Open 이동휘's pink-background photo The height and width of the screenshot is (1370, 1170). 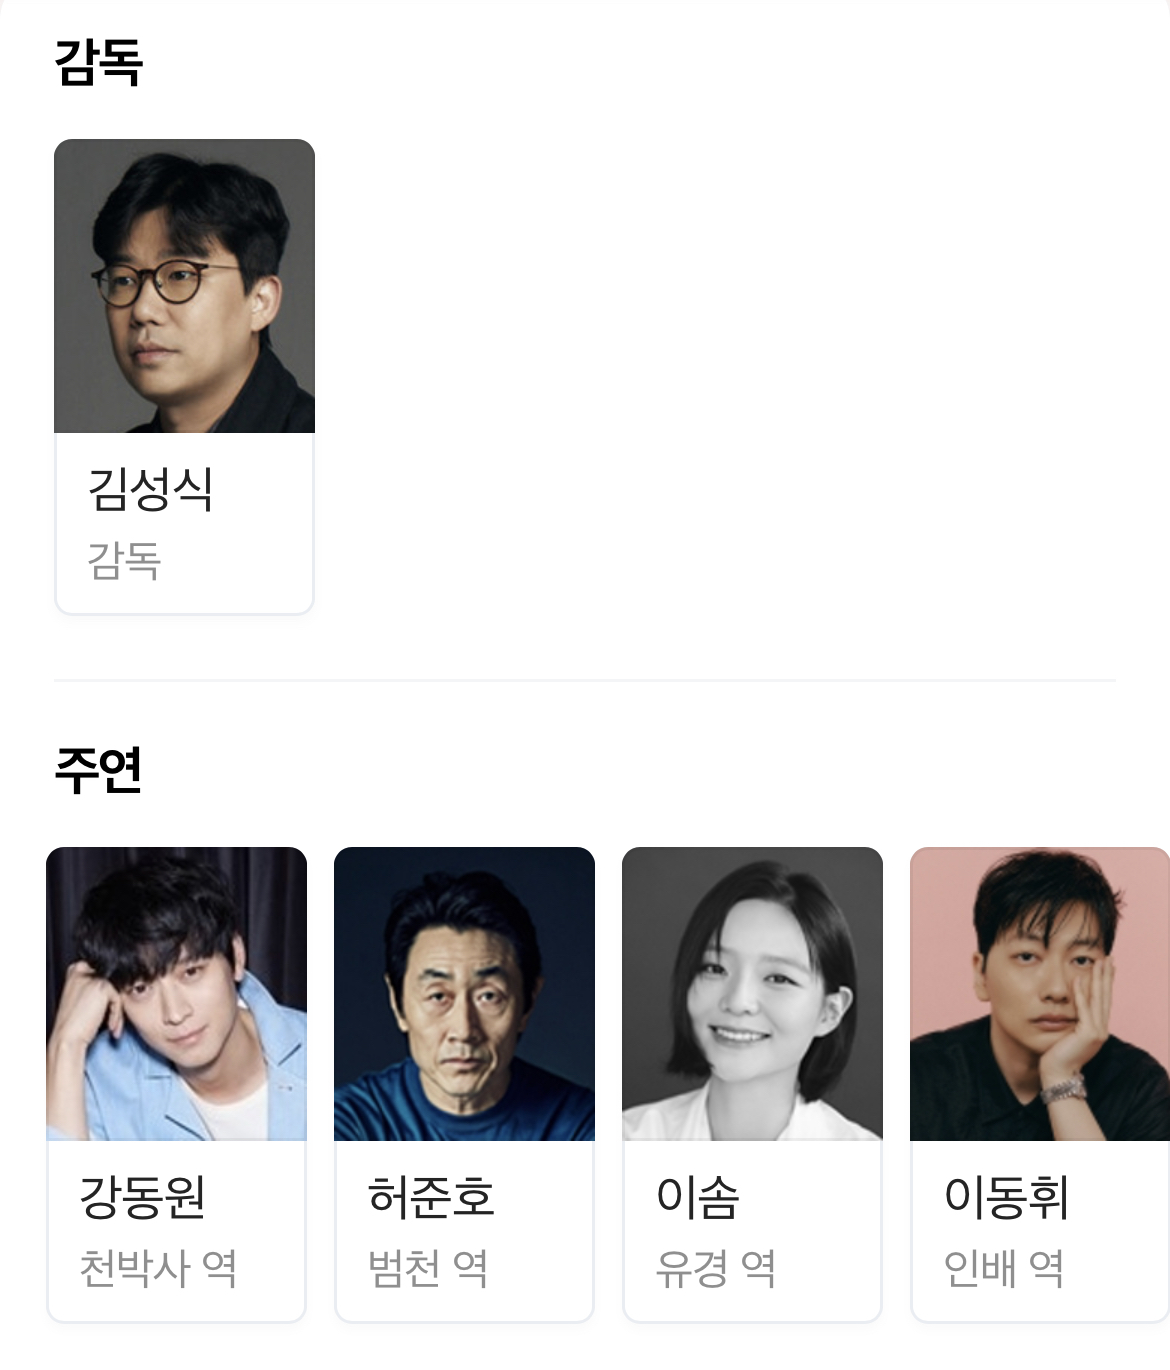1040,994
